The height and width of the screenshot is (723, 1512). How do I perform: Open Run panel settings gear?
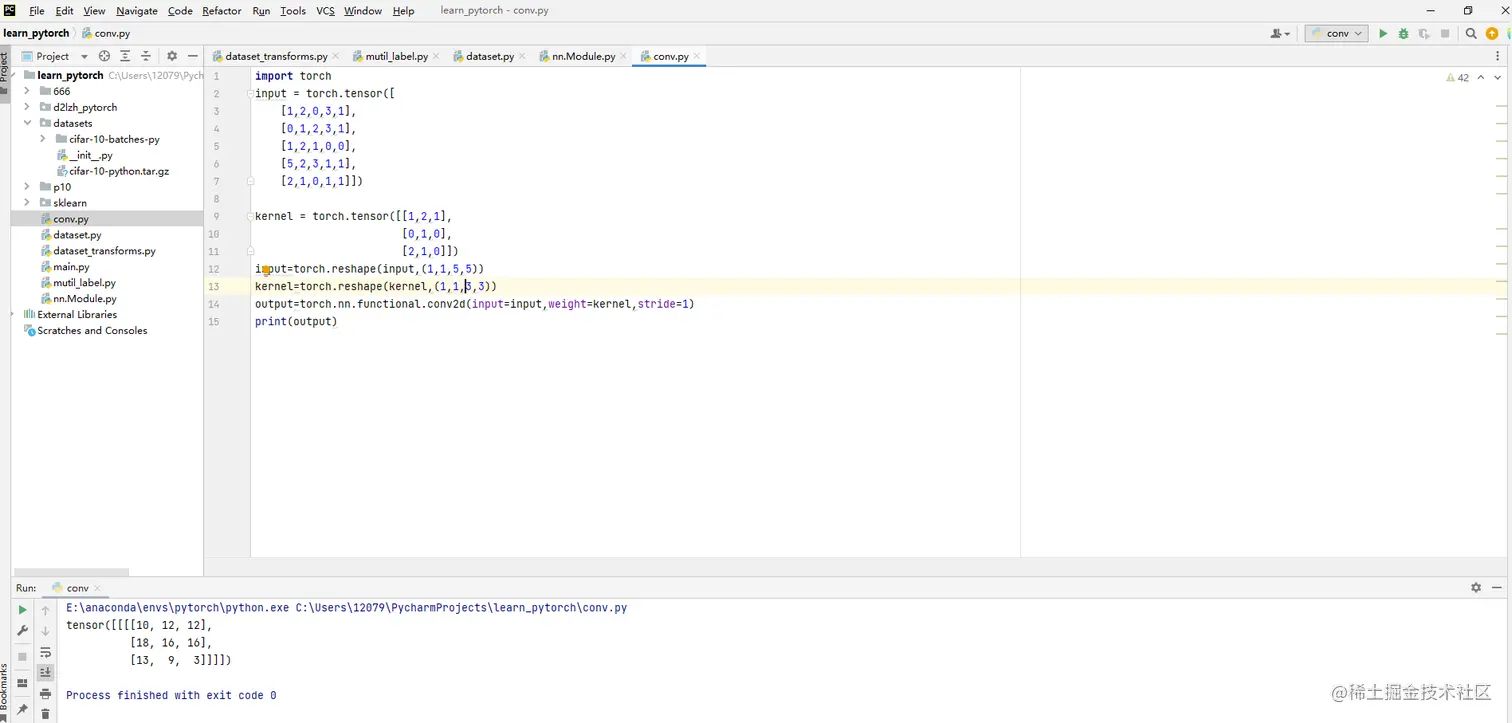tap(1476, 587)
